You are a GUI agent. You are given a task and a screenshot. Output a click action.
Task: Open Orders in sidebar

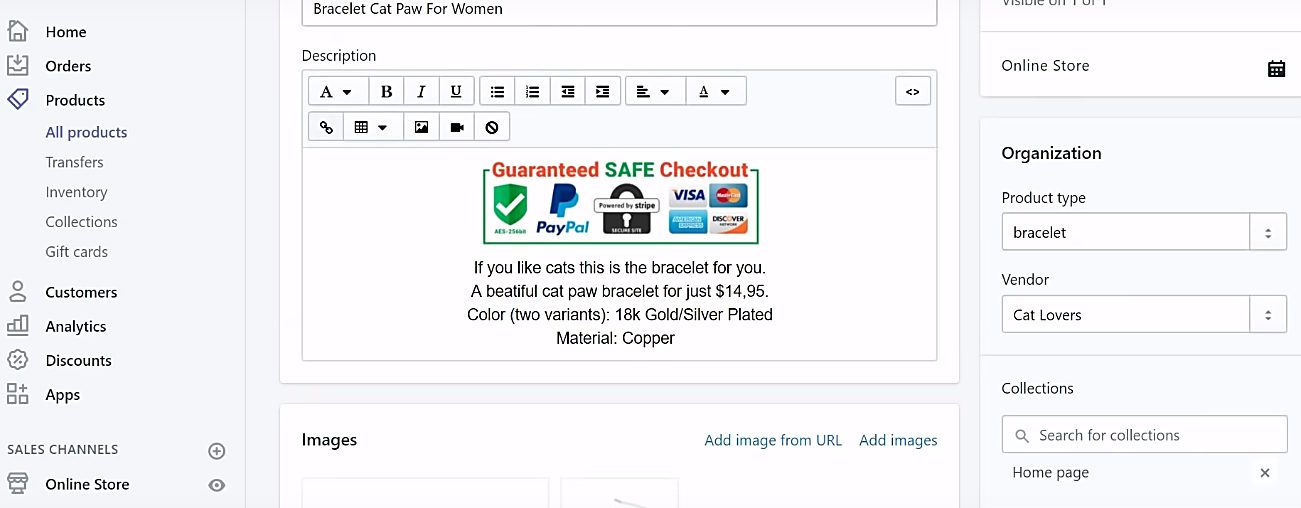click(x=68, y=66)
